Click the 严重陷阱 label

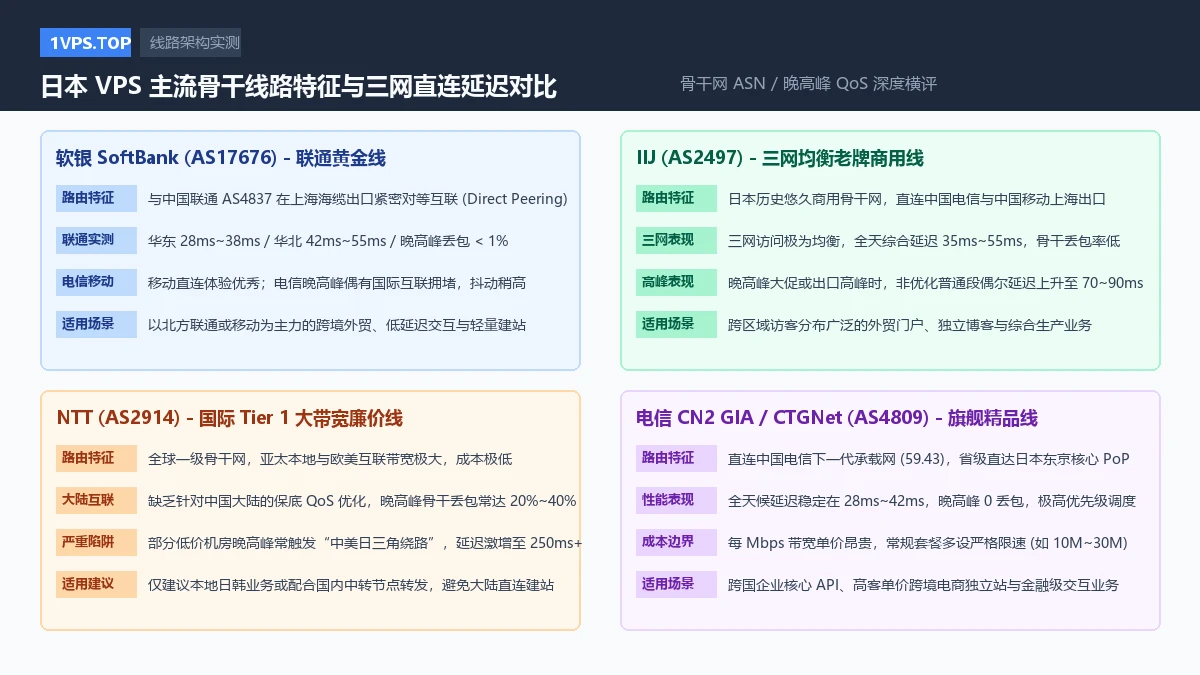pyautogui.click(x=96, y=542)
